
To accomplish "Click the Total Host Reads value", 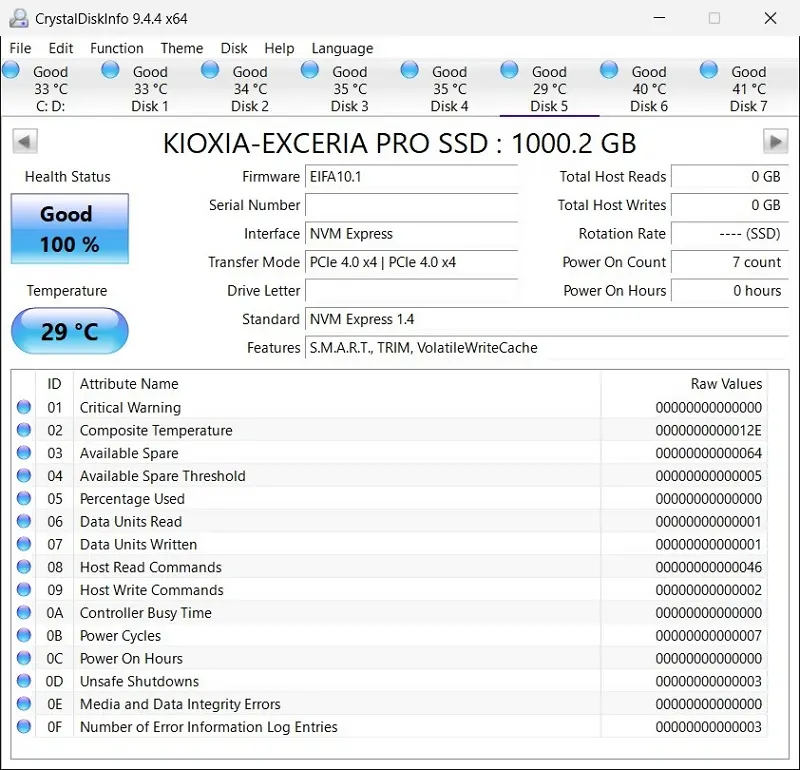I will (730, 177).
